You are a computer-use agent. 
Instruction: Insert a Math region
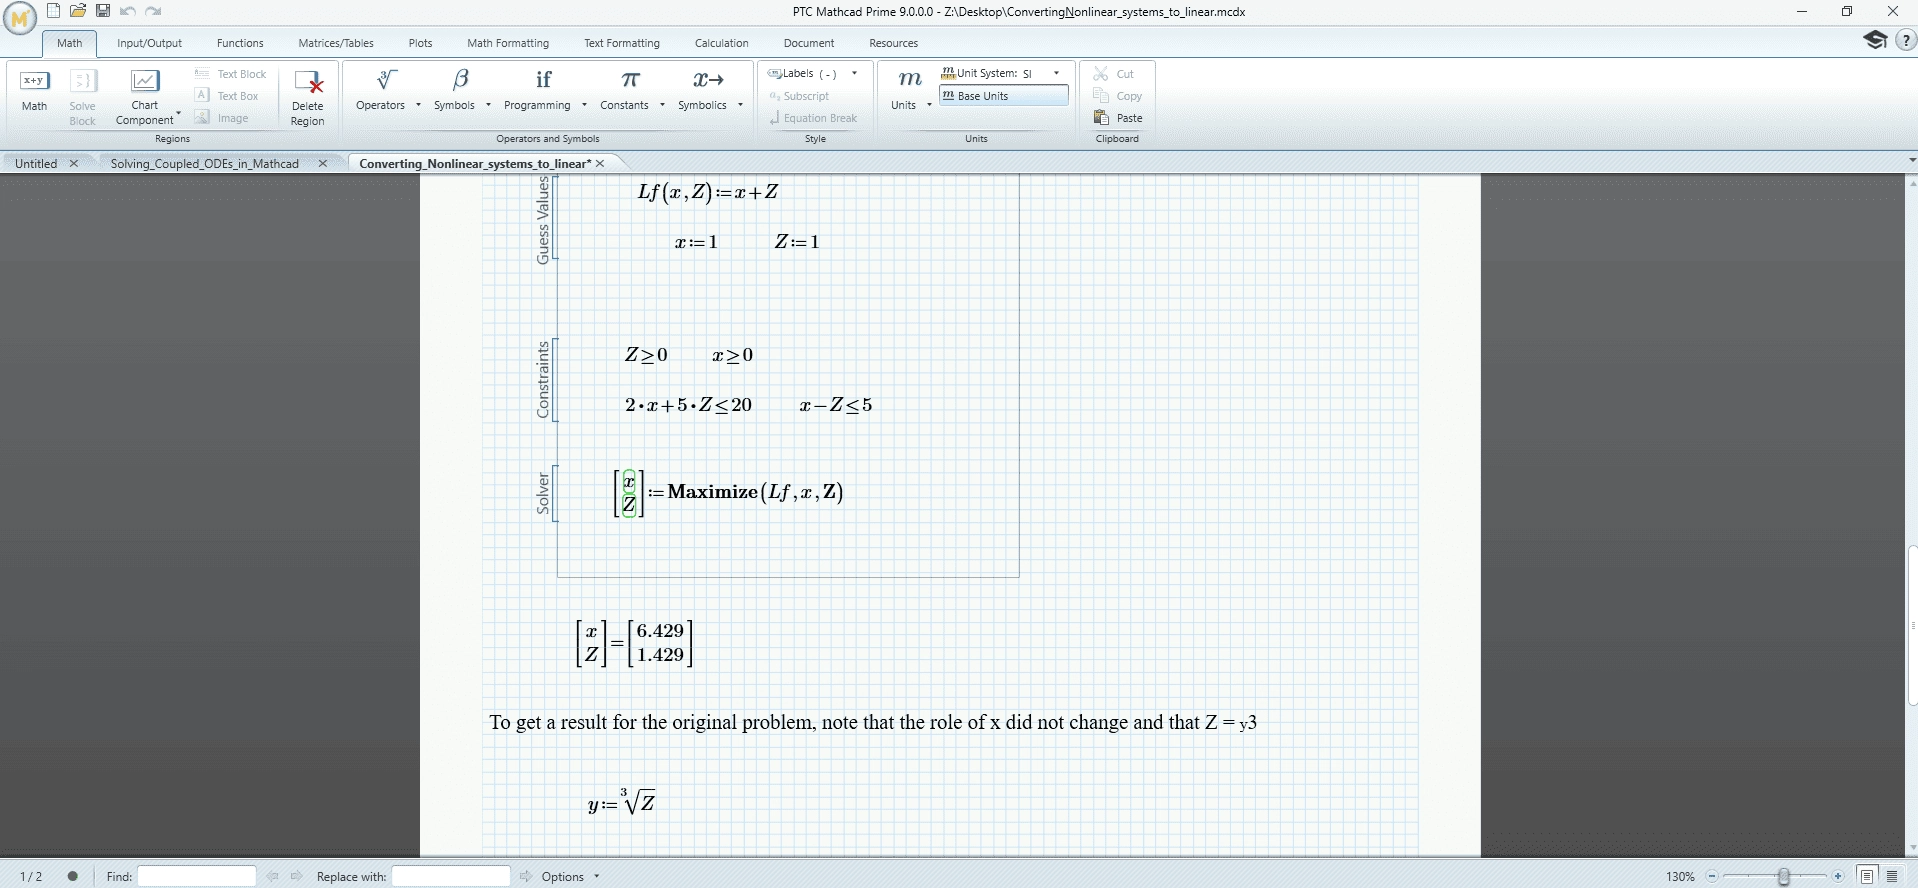(34, 90)
